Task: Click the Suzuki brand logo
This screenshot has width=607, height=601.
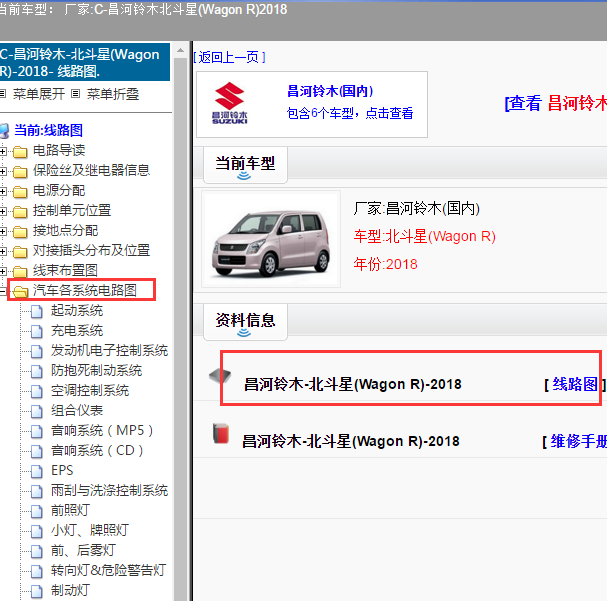Action: 229,103
